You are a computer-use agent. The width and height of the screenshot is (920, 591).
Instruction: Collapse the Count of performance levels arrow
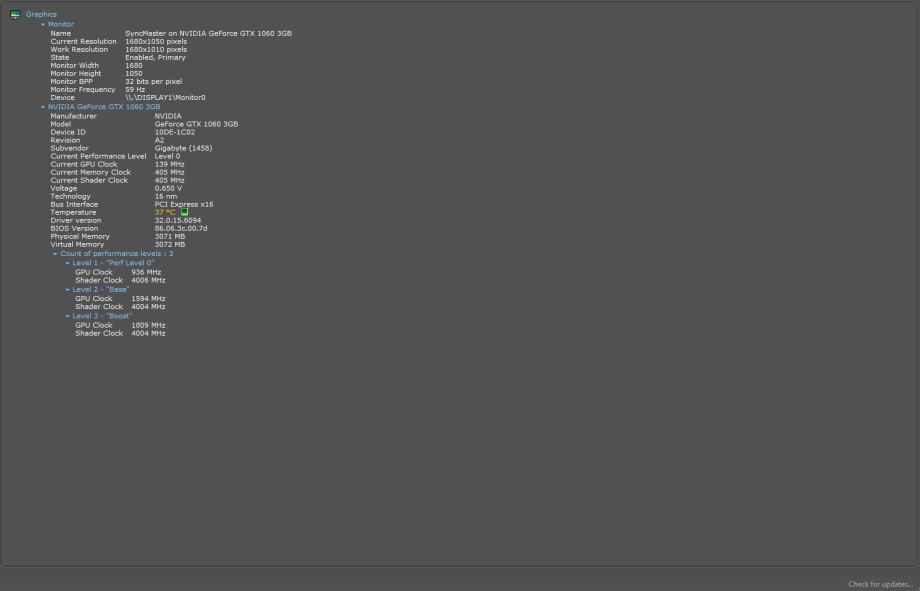click(56, 254)
